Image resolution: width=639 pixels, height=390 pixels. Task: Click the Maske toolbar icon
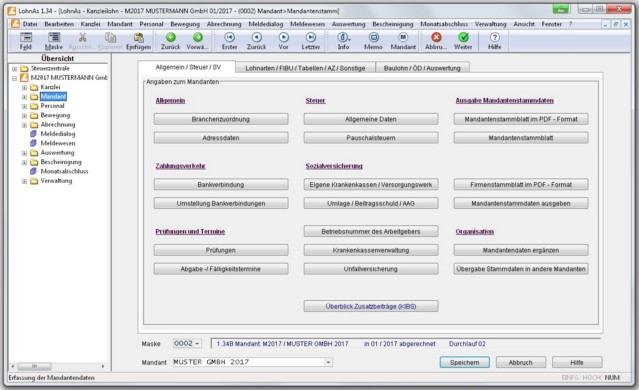[x=54, y=38]
